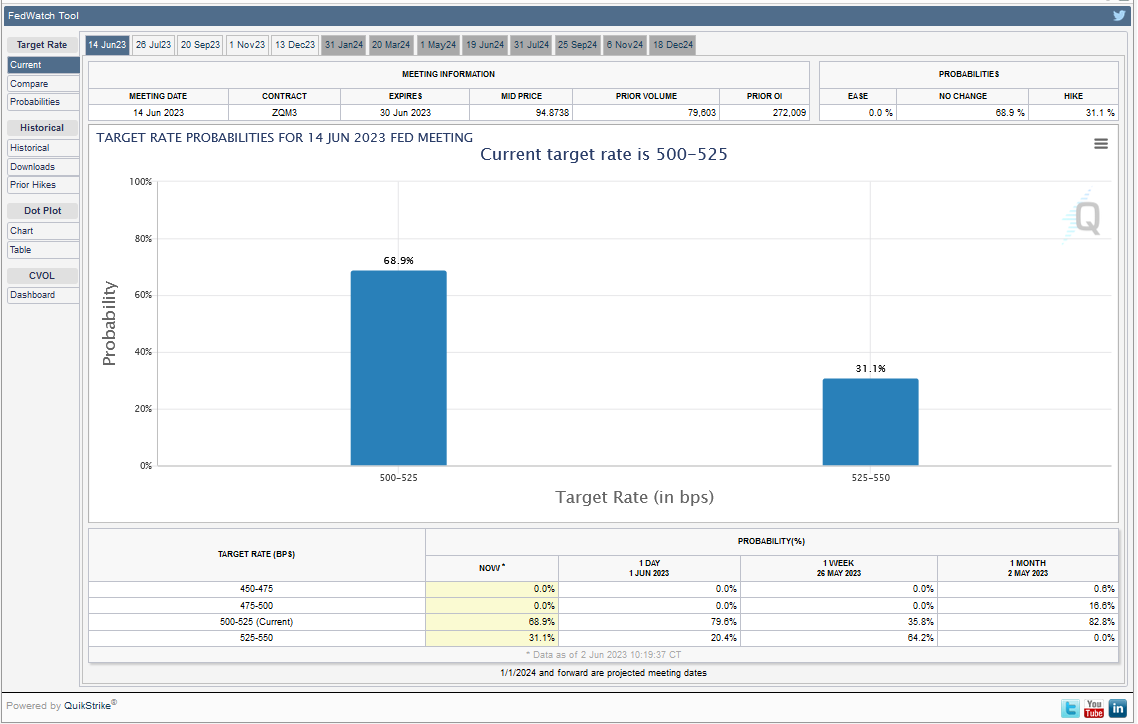Click the 1 WEEK 26 MAY 2023 column header

tap(839, 568)
